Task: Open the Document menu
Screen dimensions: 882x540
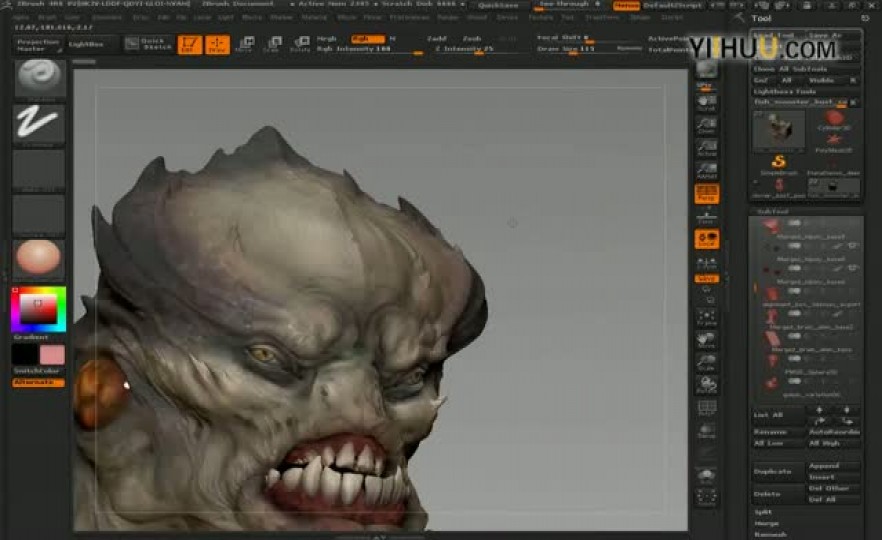Action: (106, 18)
